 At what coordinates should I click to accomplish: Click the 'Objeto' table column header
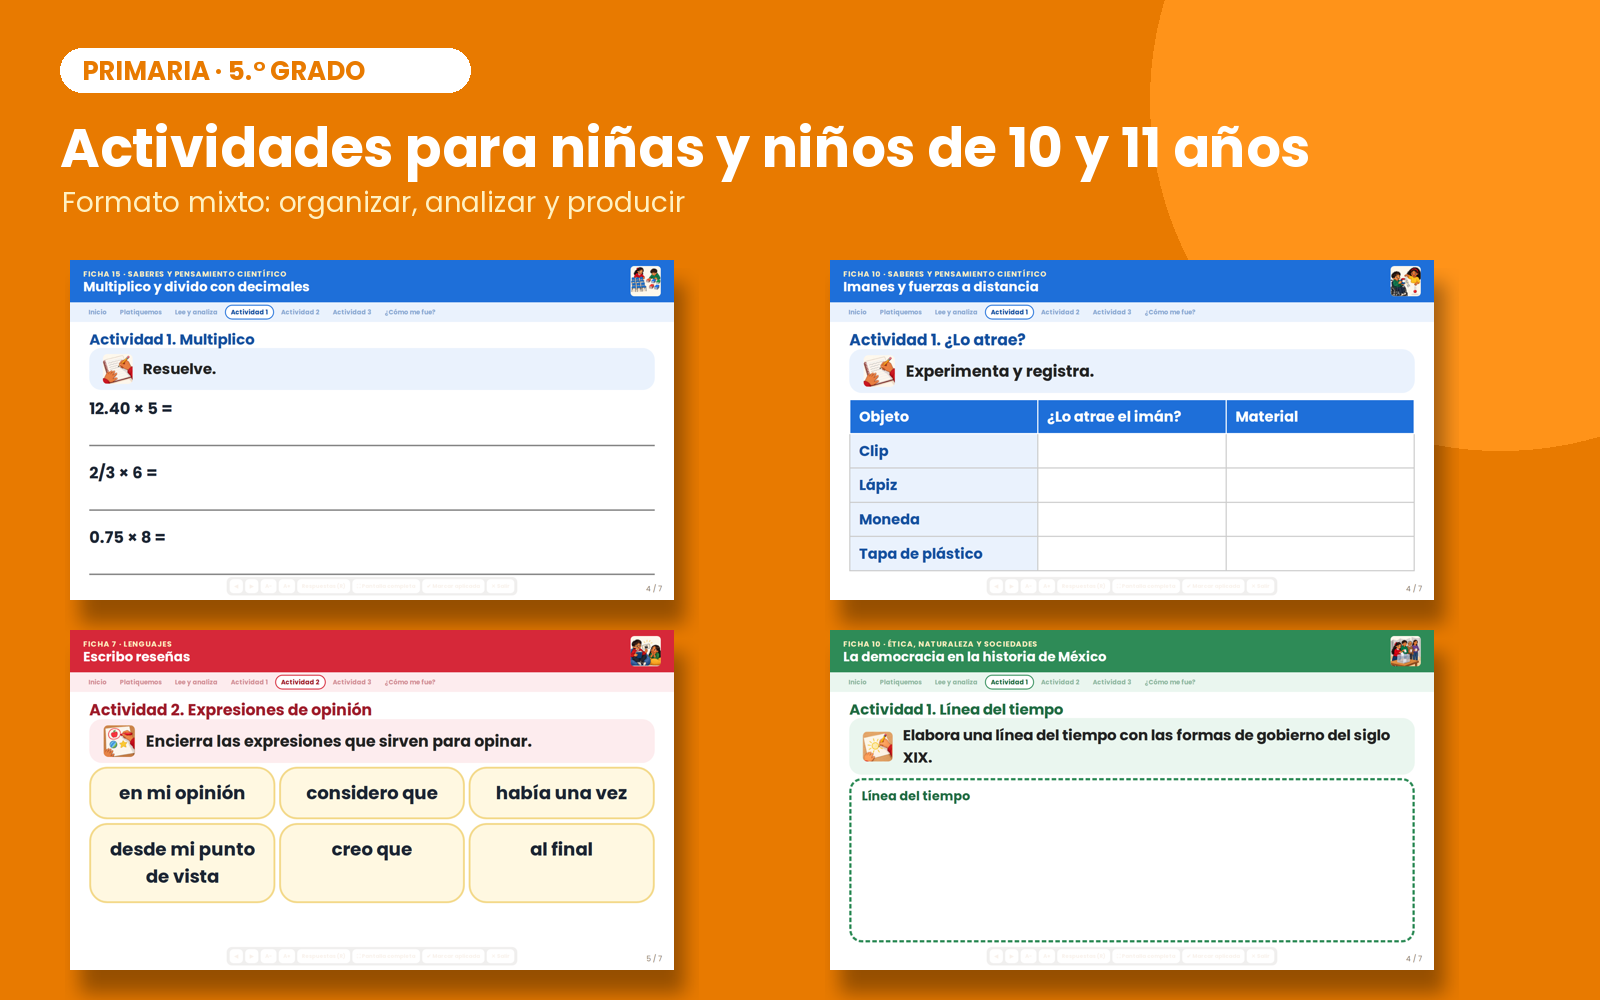[x=943, y=417]
